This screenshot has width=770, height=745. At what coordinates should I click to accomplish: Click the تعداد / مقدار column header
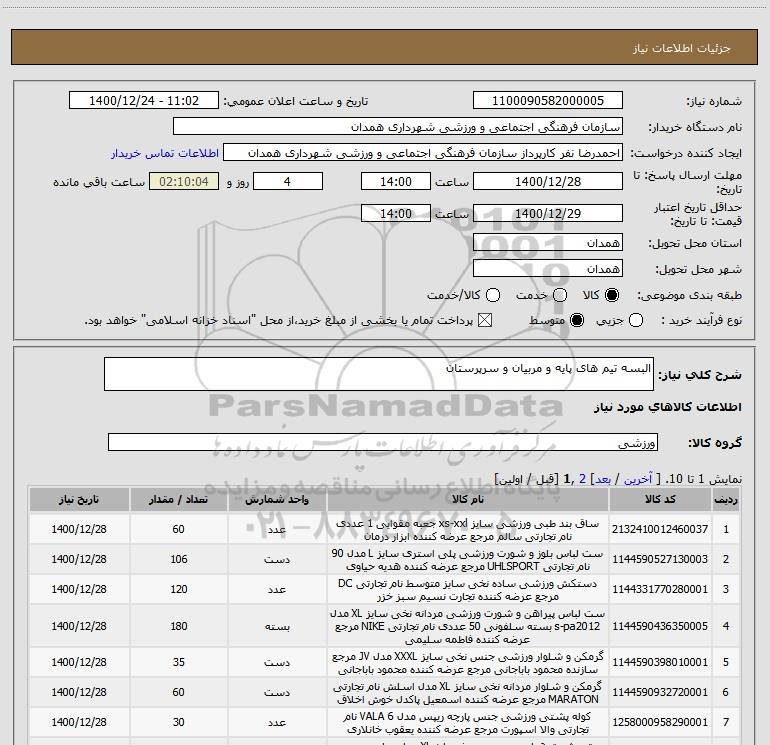(178, 499)
